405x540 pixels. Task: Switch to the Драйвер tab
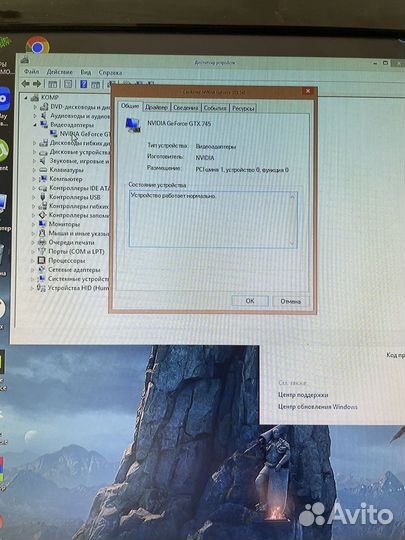pos(156,107)
